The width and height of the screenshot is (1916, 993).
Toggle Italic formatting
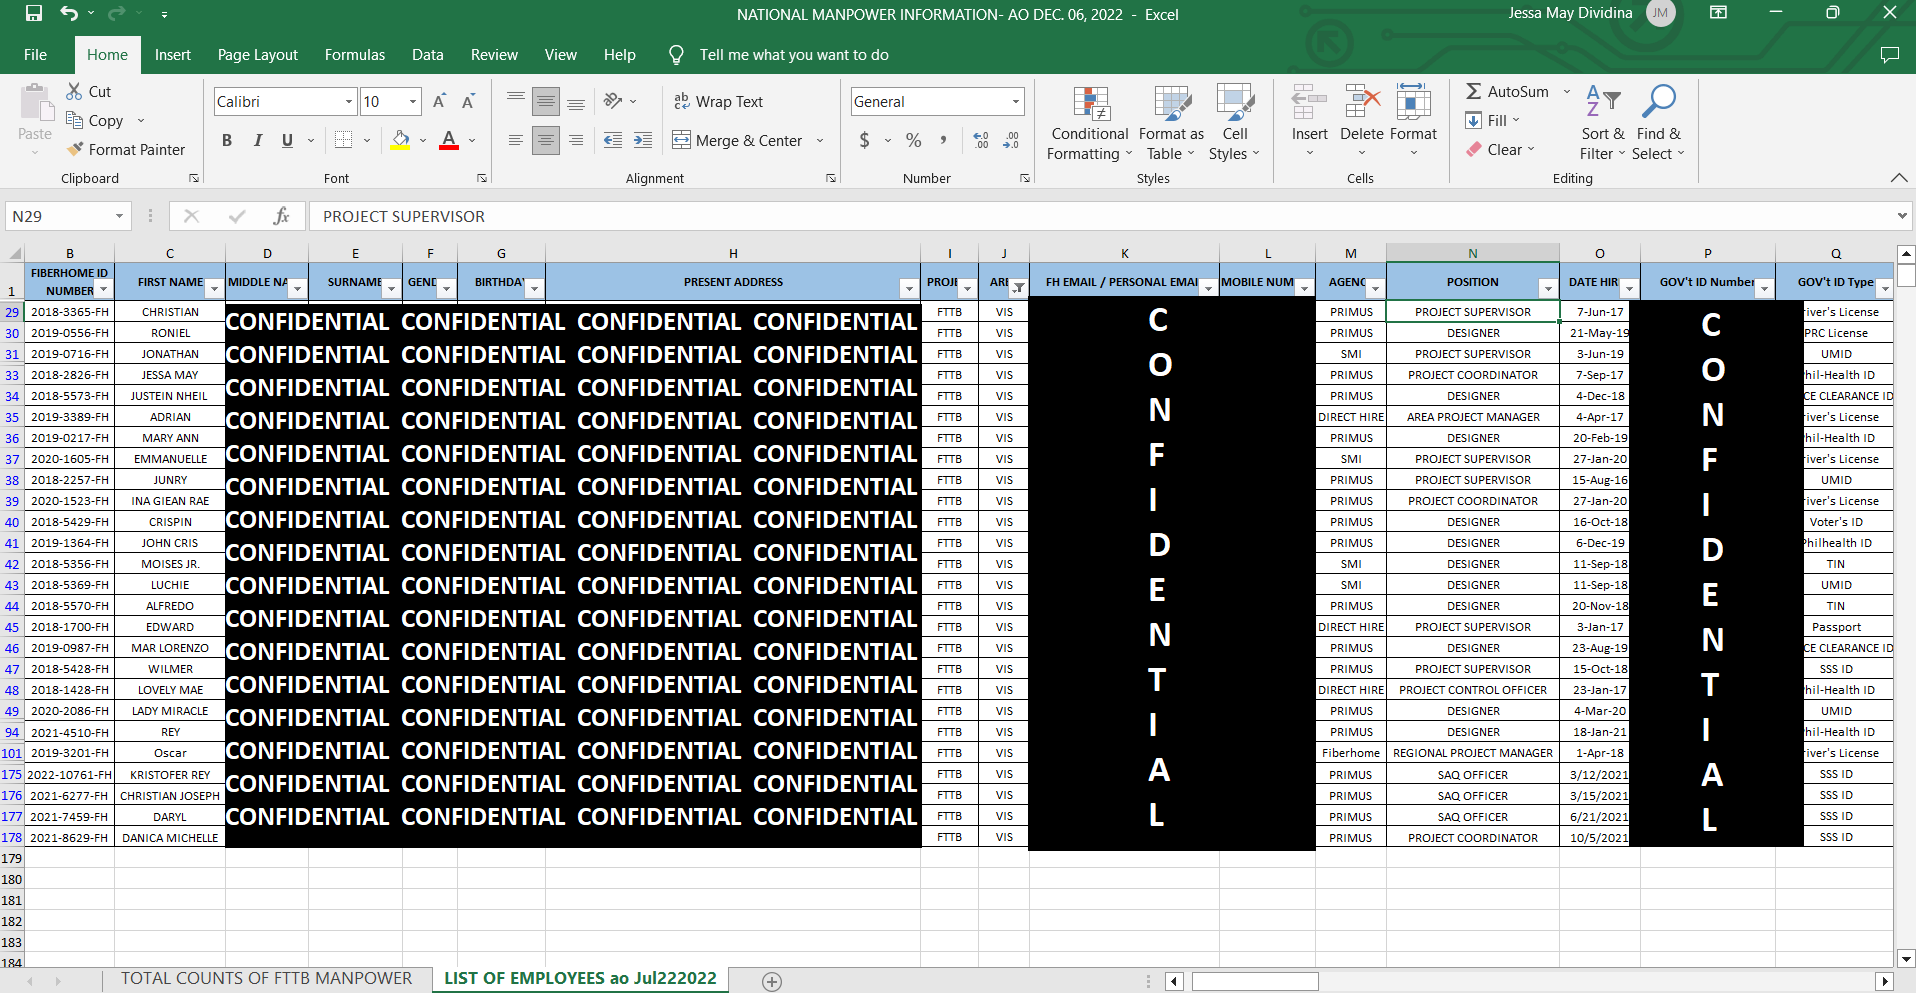coord(257,140)
